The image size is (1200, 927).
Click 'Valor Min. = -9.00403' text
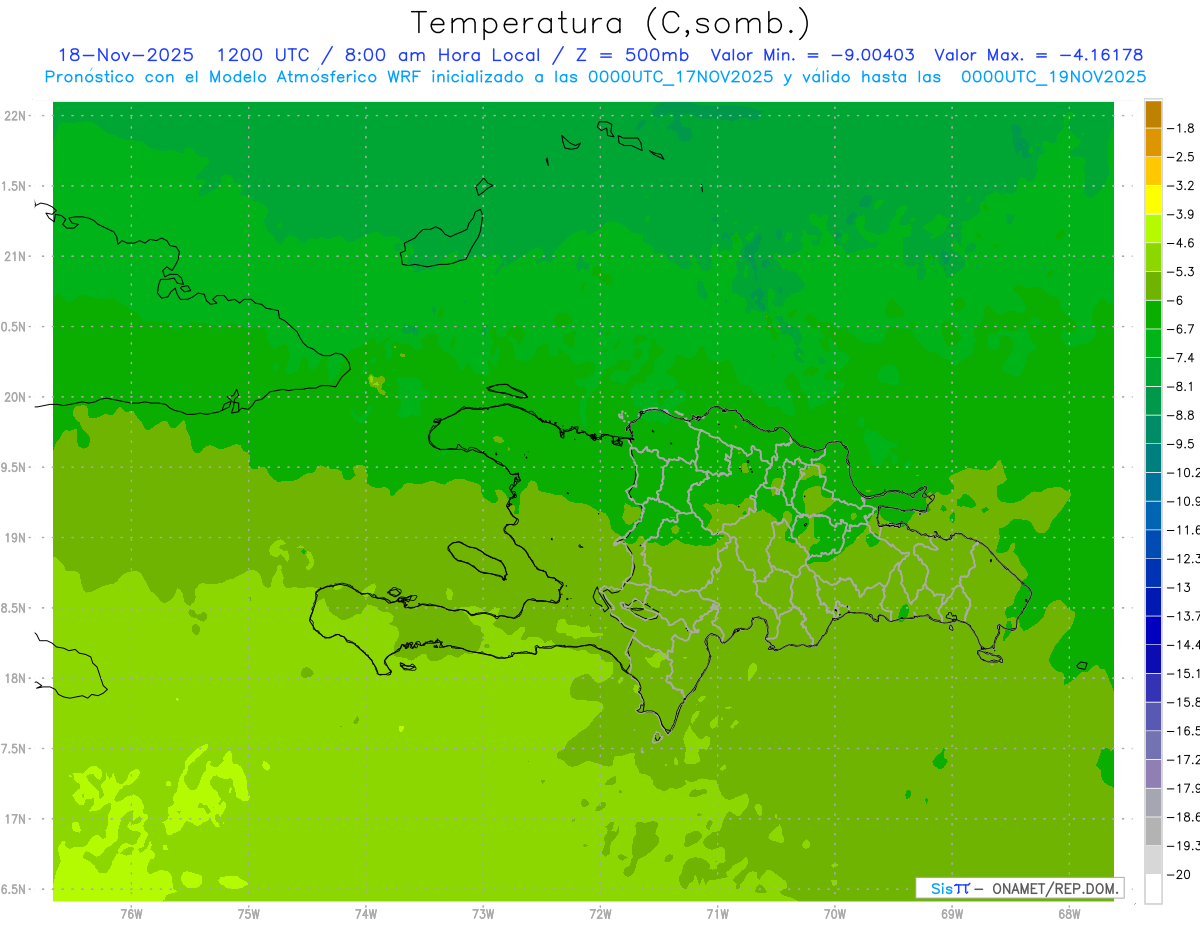coord(812,55)
